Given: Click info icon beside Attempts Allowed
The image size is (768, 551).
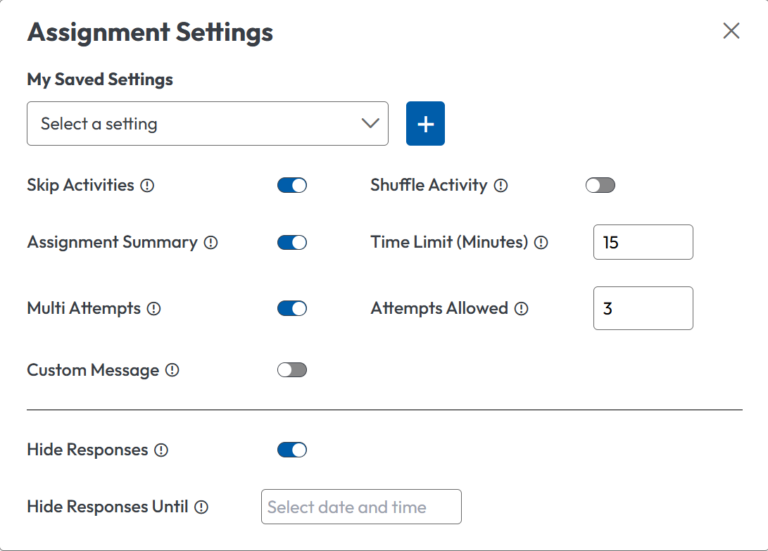Looking at the screenshot, I should click(521, 309).
